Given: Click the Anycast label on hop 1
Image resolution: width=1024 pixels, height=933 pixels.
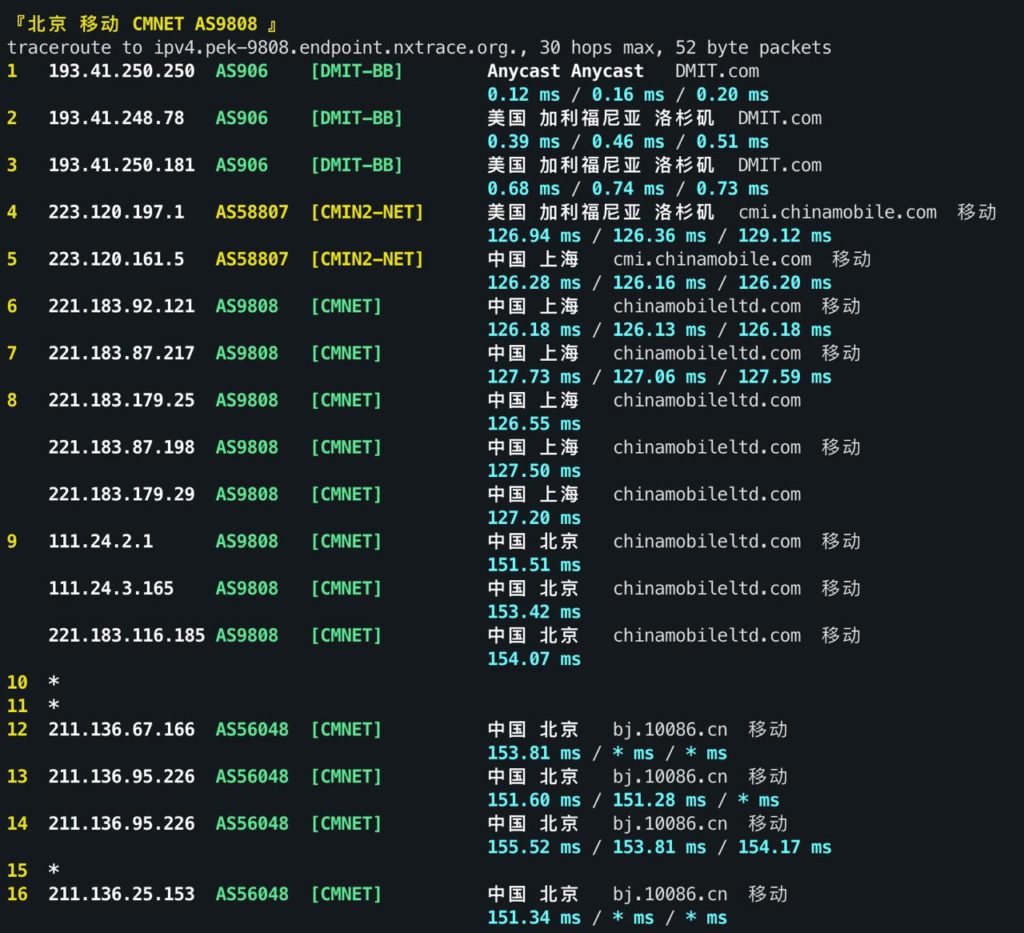Looking at the screenshot, I should pos(521,71).
